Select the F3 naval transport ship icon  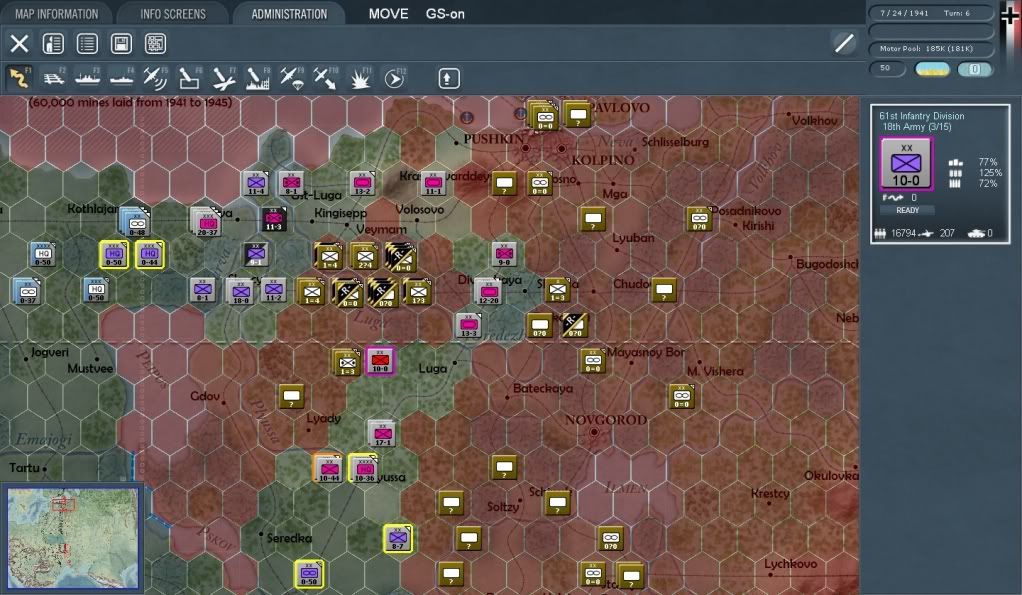pyautogui.click(x=87, y=78)
